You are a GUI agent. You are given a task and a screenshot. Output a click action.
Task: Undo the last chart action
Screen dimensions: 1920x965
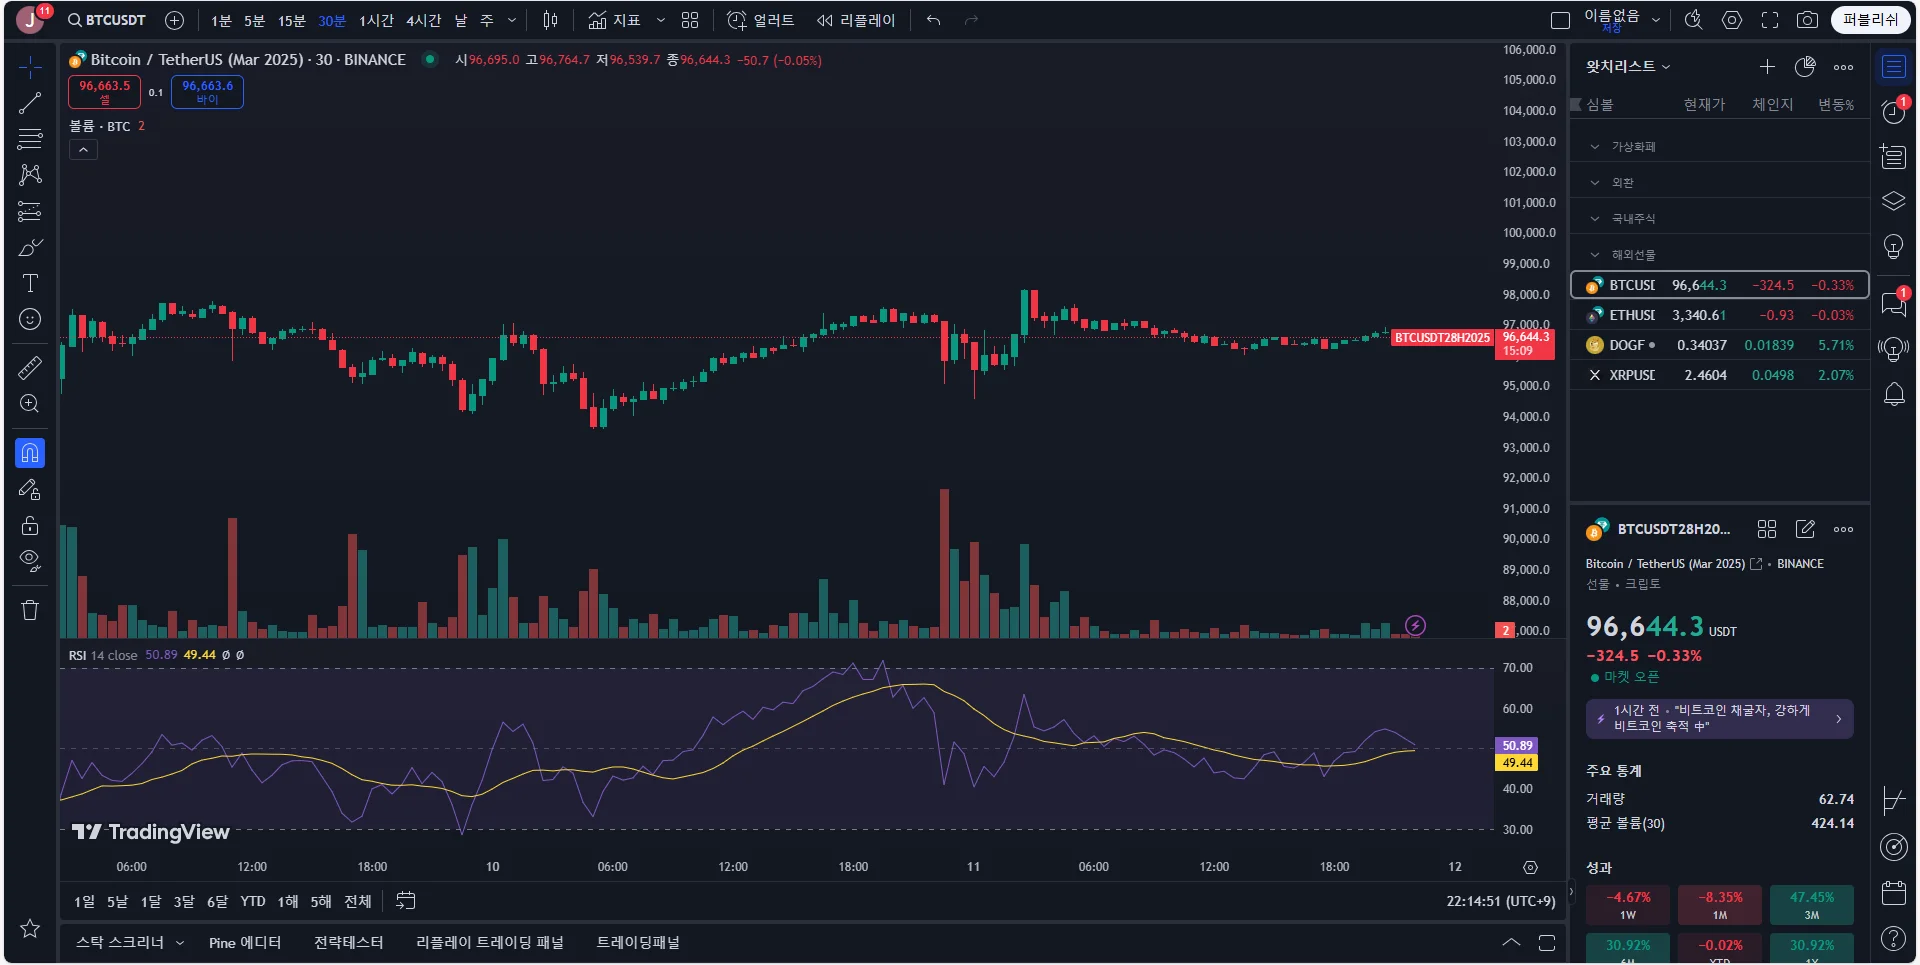933,20
